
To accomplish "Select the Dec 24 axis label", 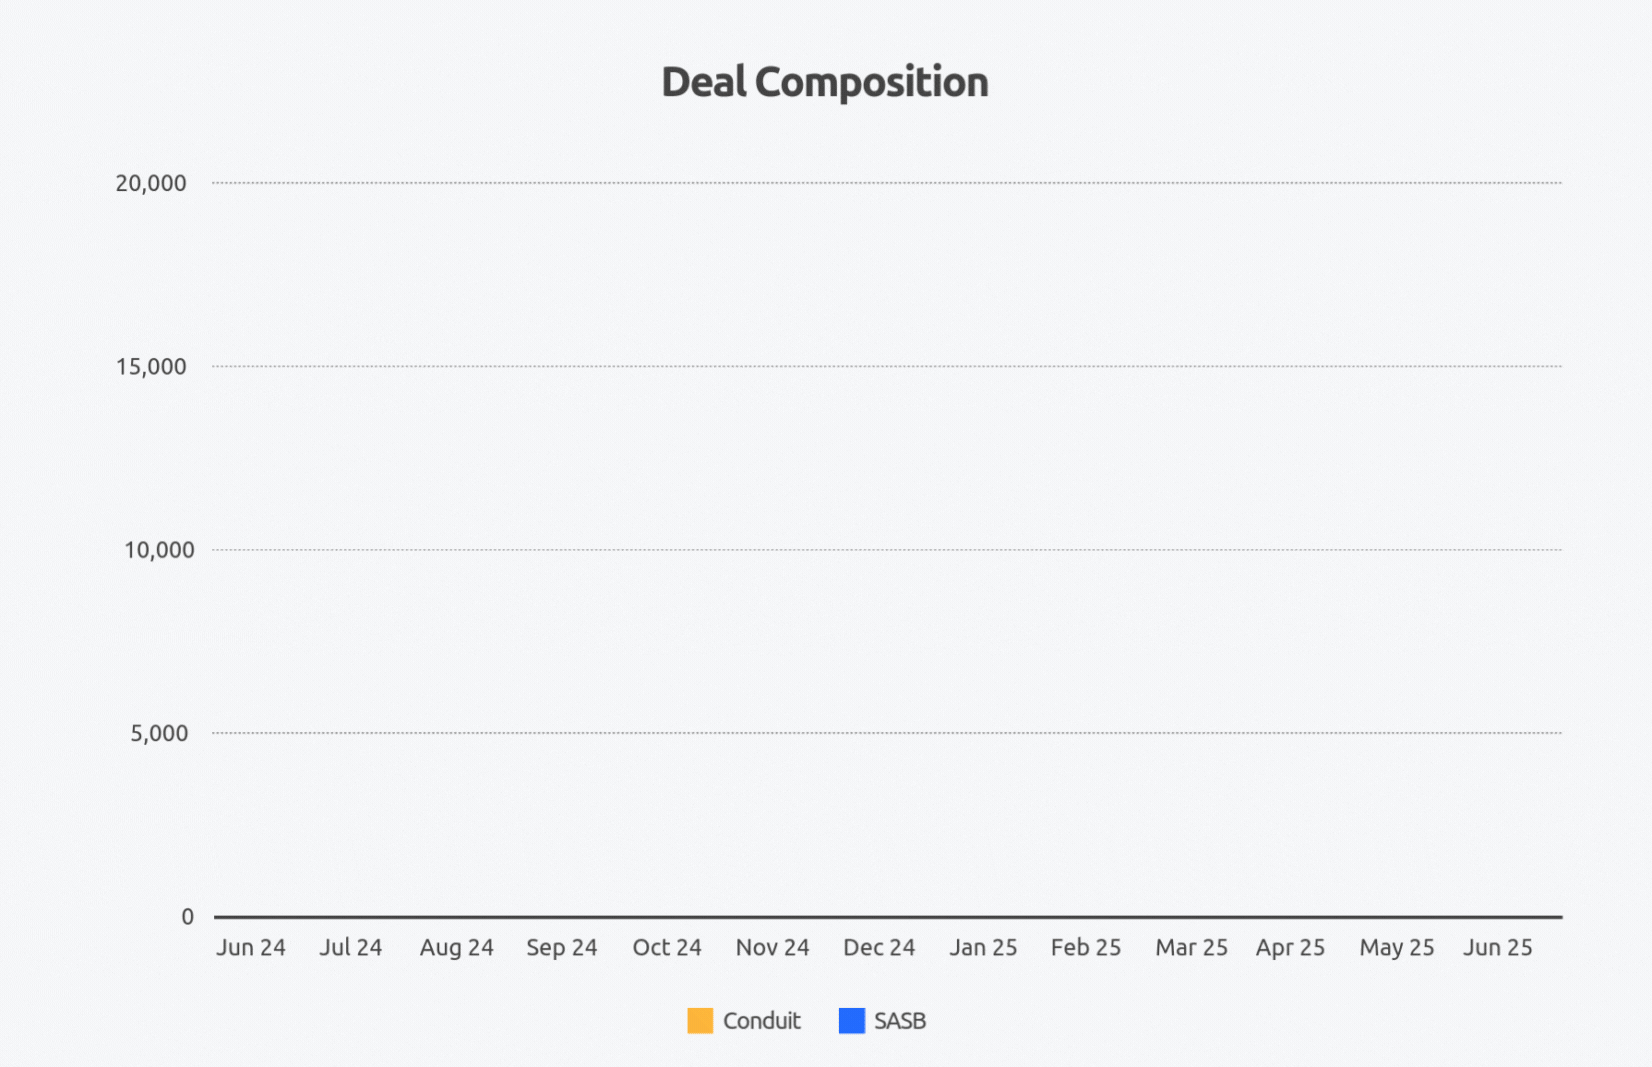I will pos(879,947).
